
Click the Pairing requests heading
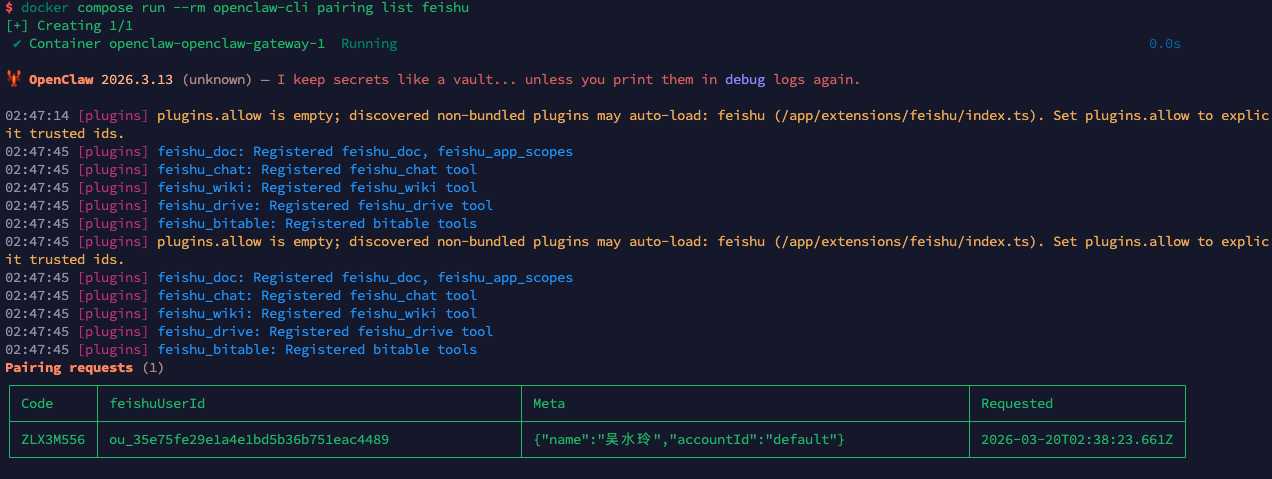(x=69, y=367)
